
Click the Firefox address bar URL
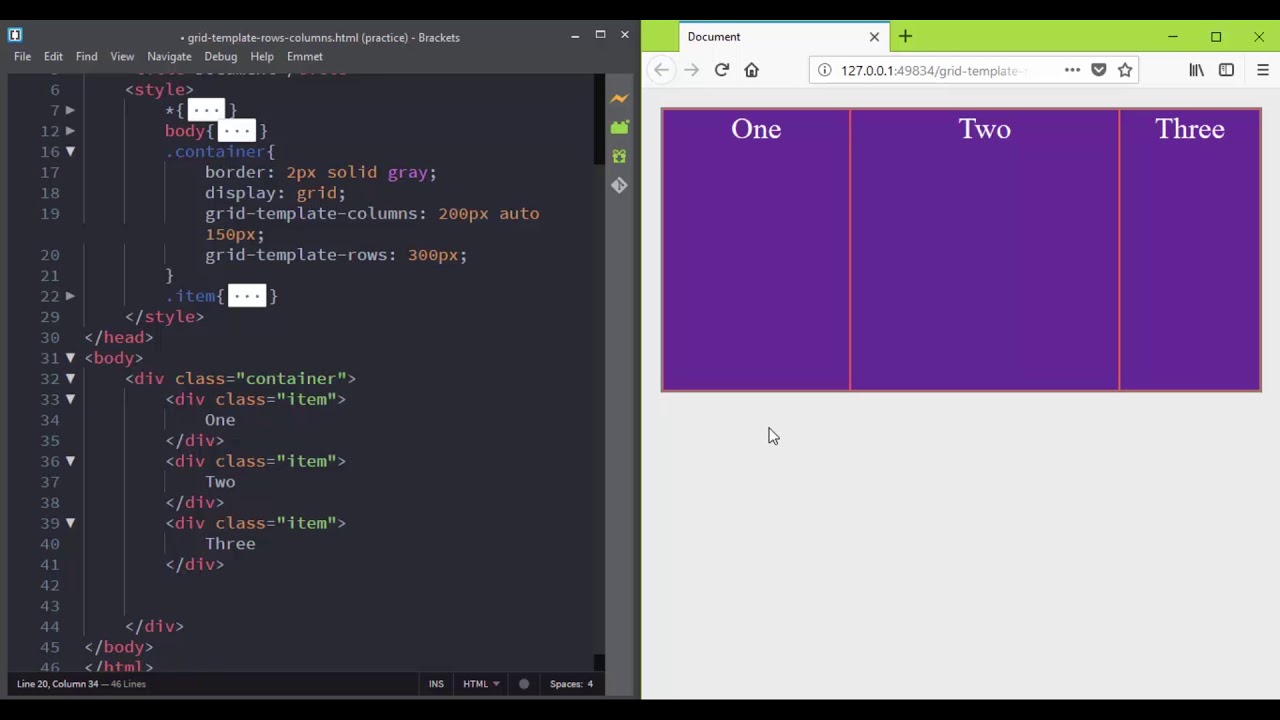(x=934, y=70)
